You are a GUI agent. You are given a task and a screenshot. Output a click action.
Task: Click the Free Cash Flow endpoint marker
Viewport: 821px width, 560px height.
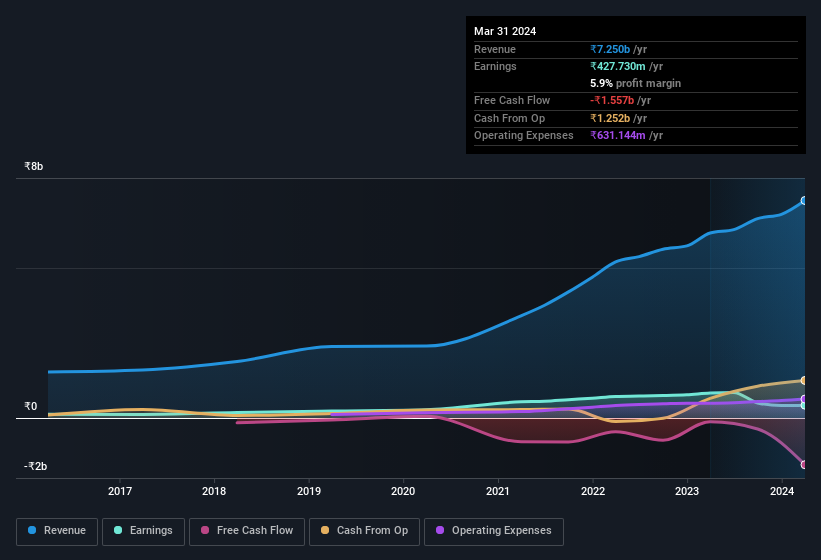(x=804, y=465)
